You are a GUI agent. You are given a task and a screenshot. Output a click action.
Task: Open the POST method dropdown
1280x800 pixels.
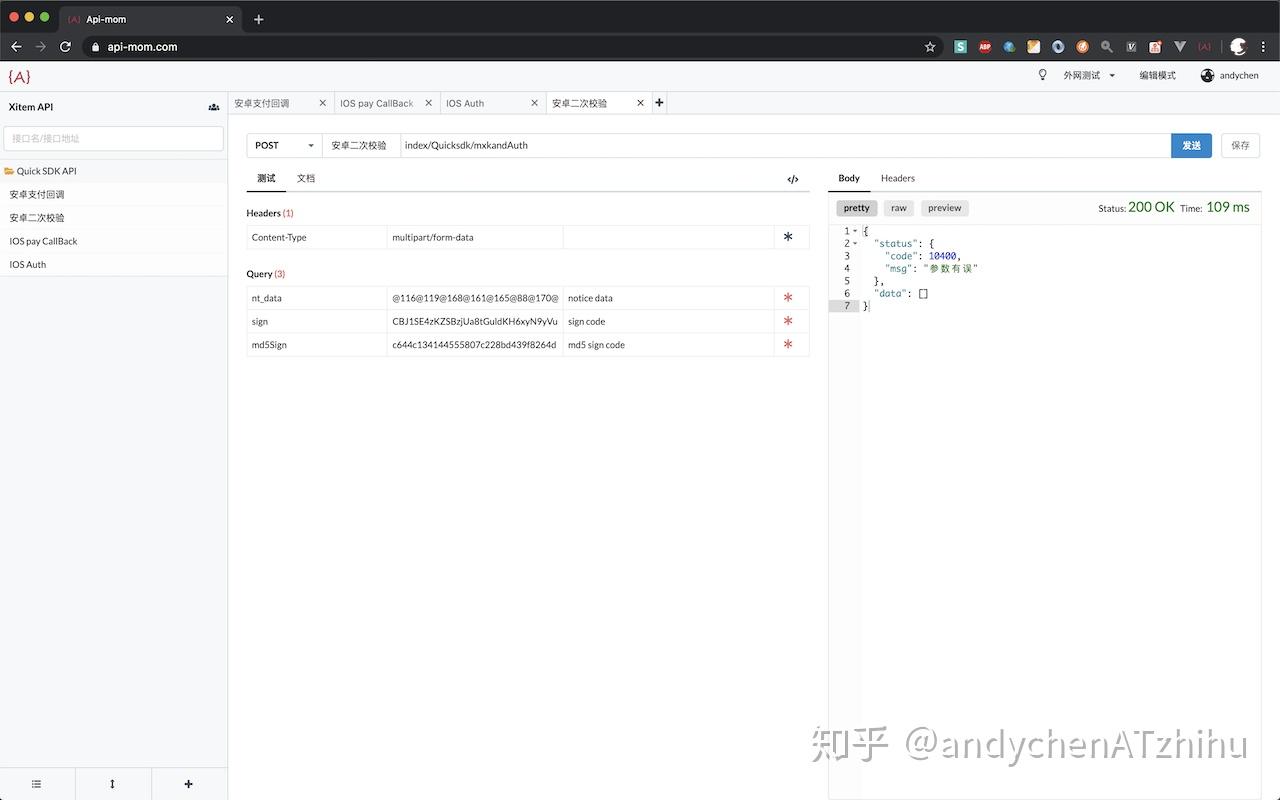284,145
